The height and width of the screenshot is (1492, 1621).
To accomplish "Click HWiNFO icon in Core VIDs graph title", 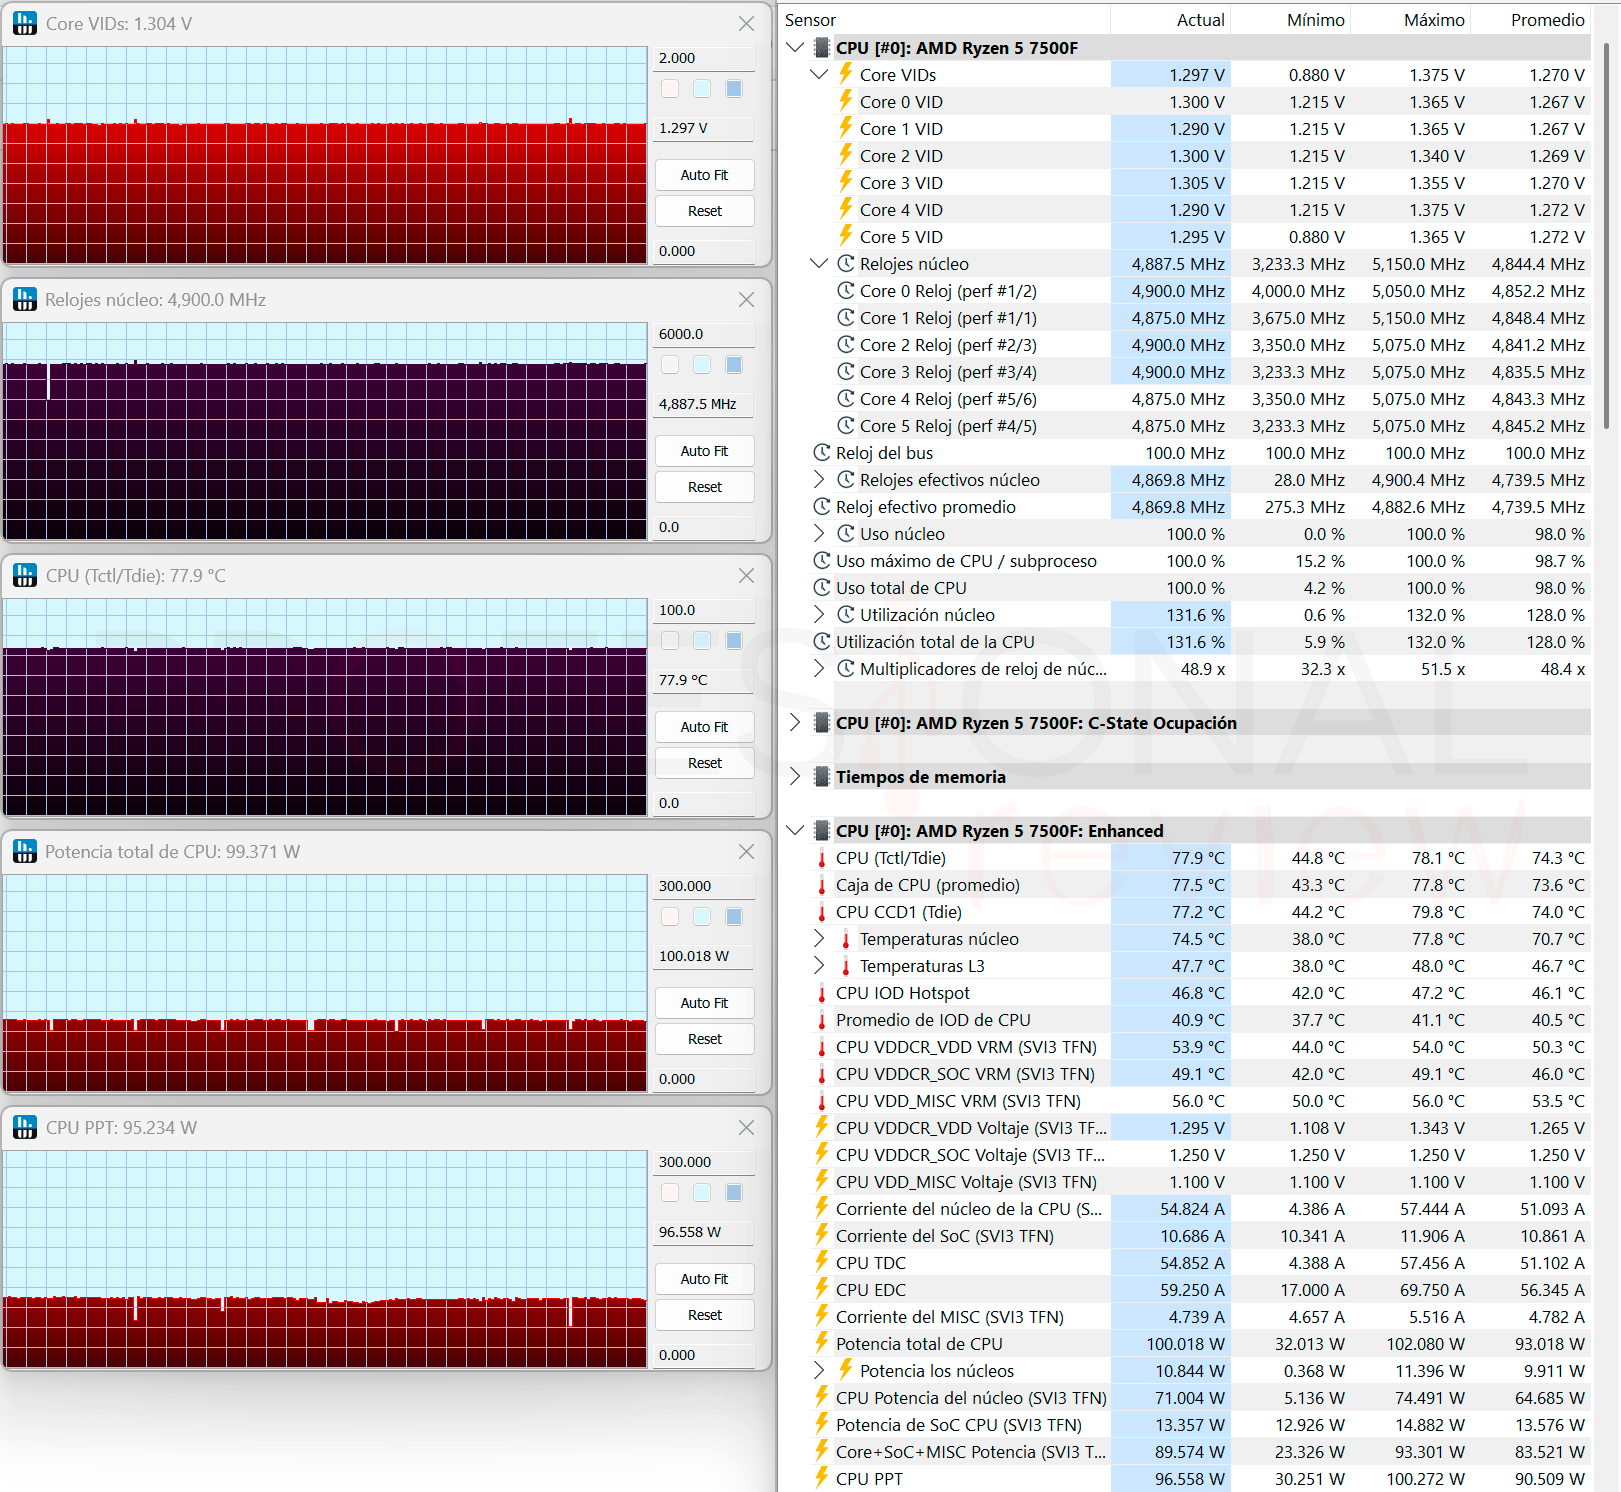I will point(25,23).
